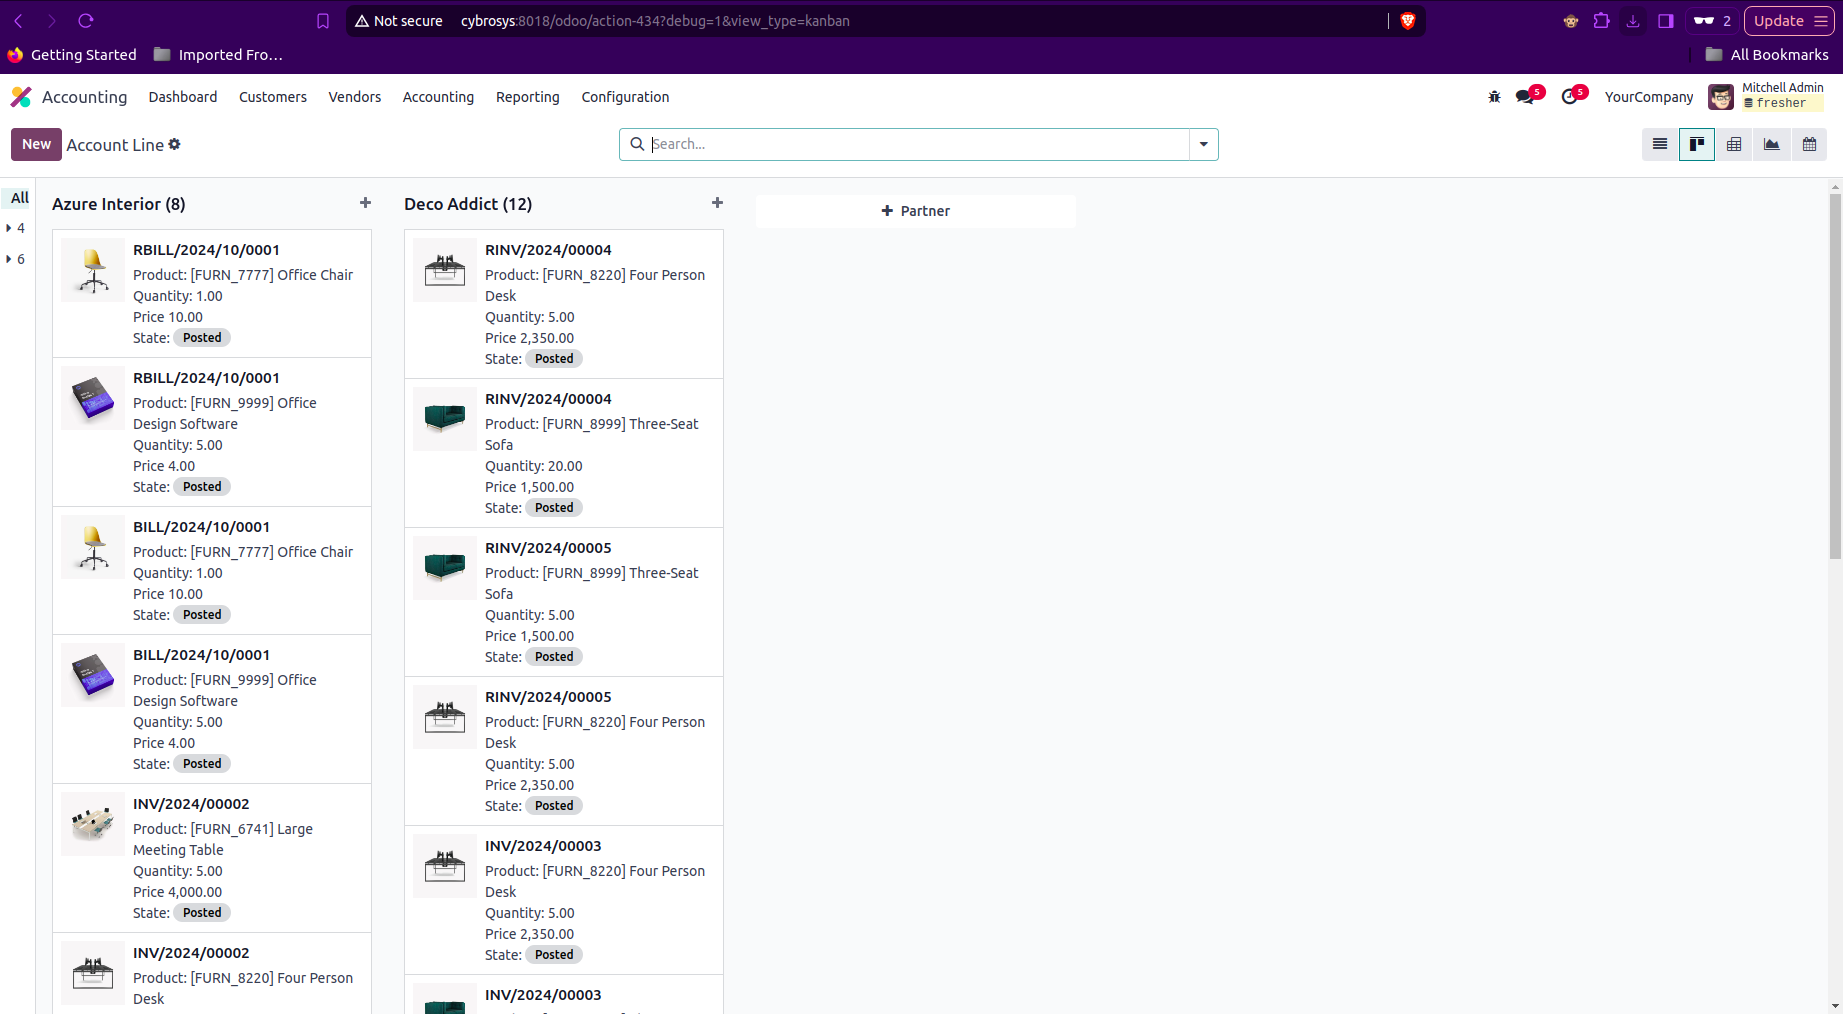This screenshot has height=1014, width=1843.
Task: Click the Azure Interior (8) column header
Action: [119, 204]
